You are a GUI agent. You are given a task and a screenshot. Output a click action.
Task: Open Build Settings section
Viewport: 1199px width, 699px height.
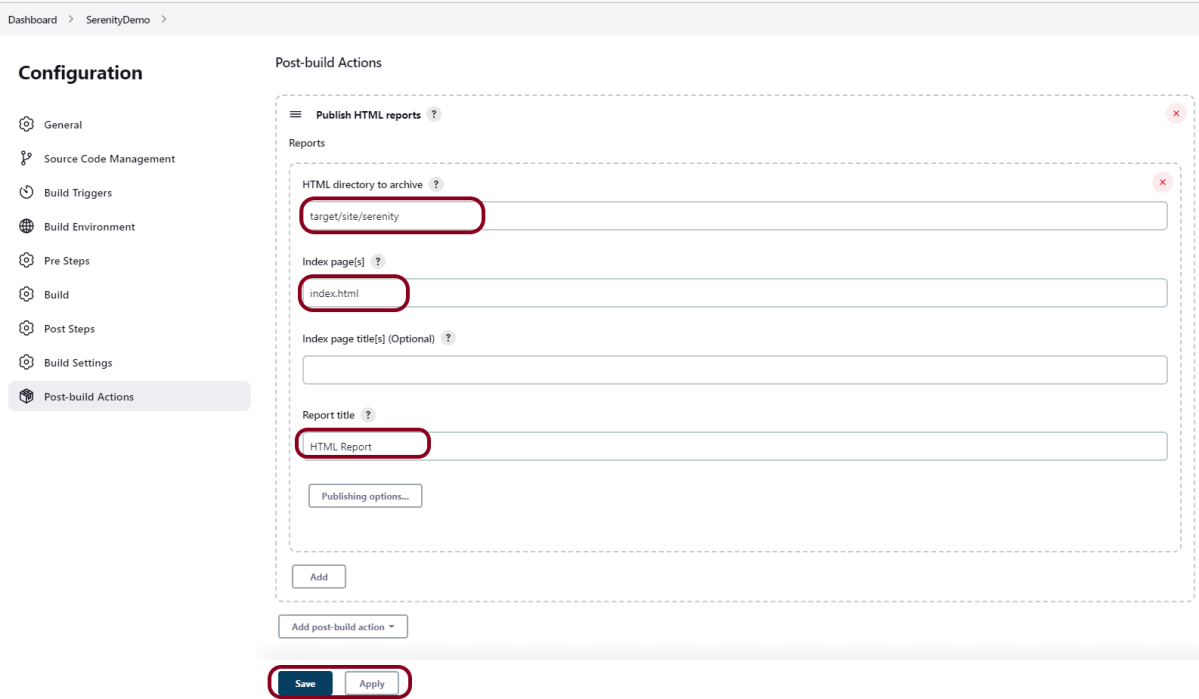click(78, 363)
